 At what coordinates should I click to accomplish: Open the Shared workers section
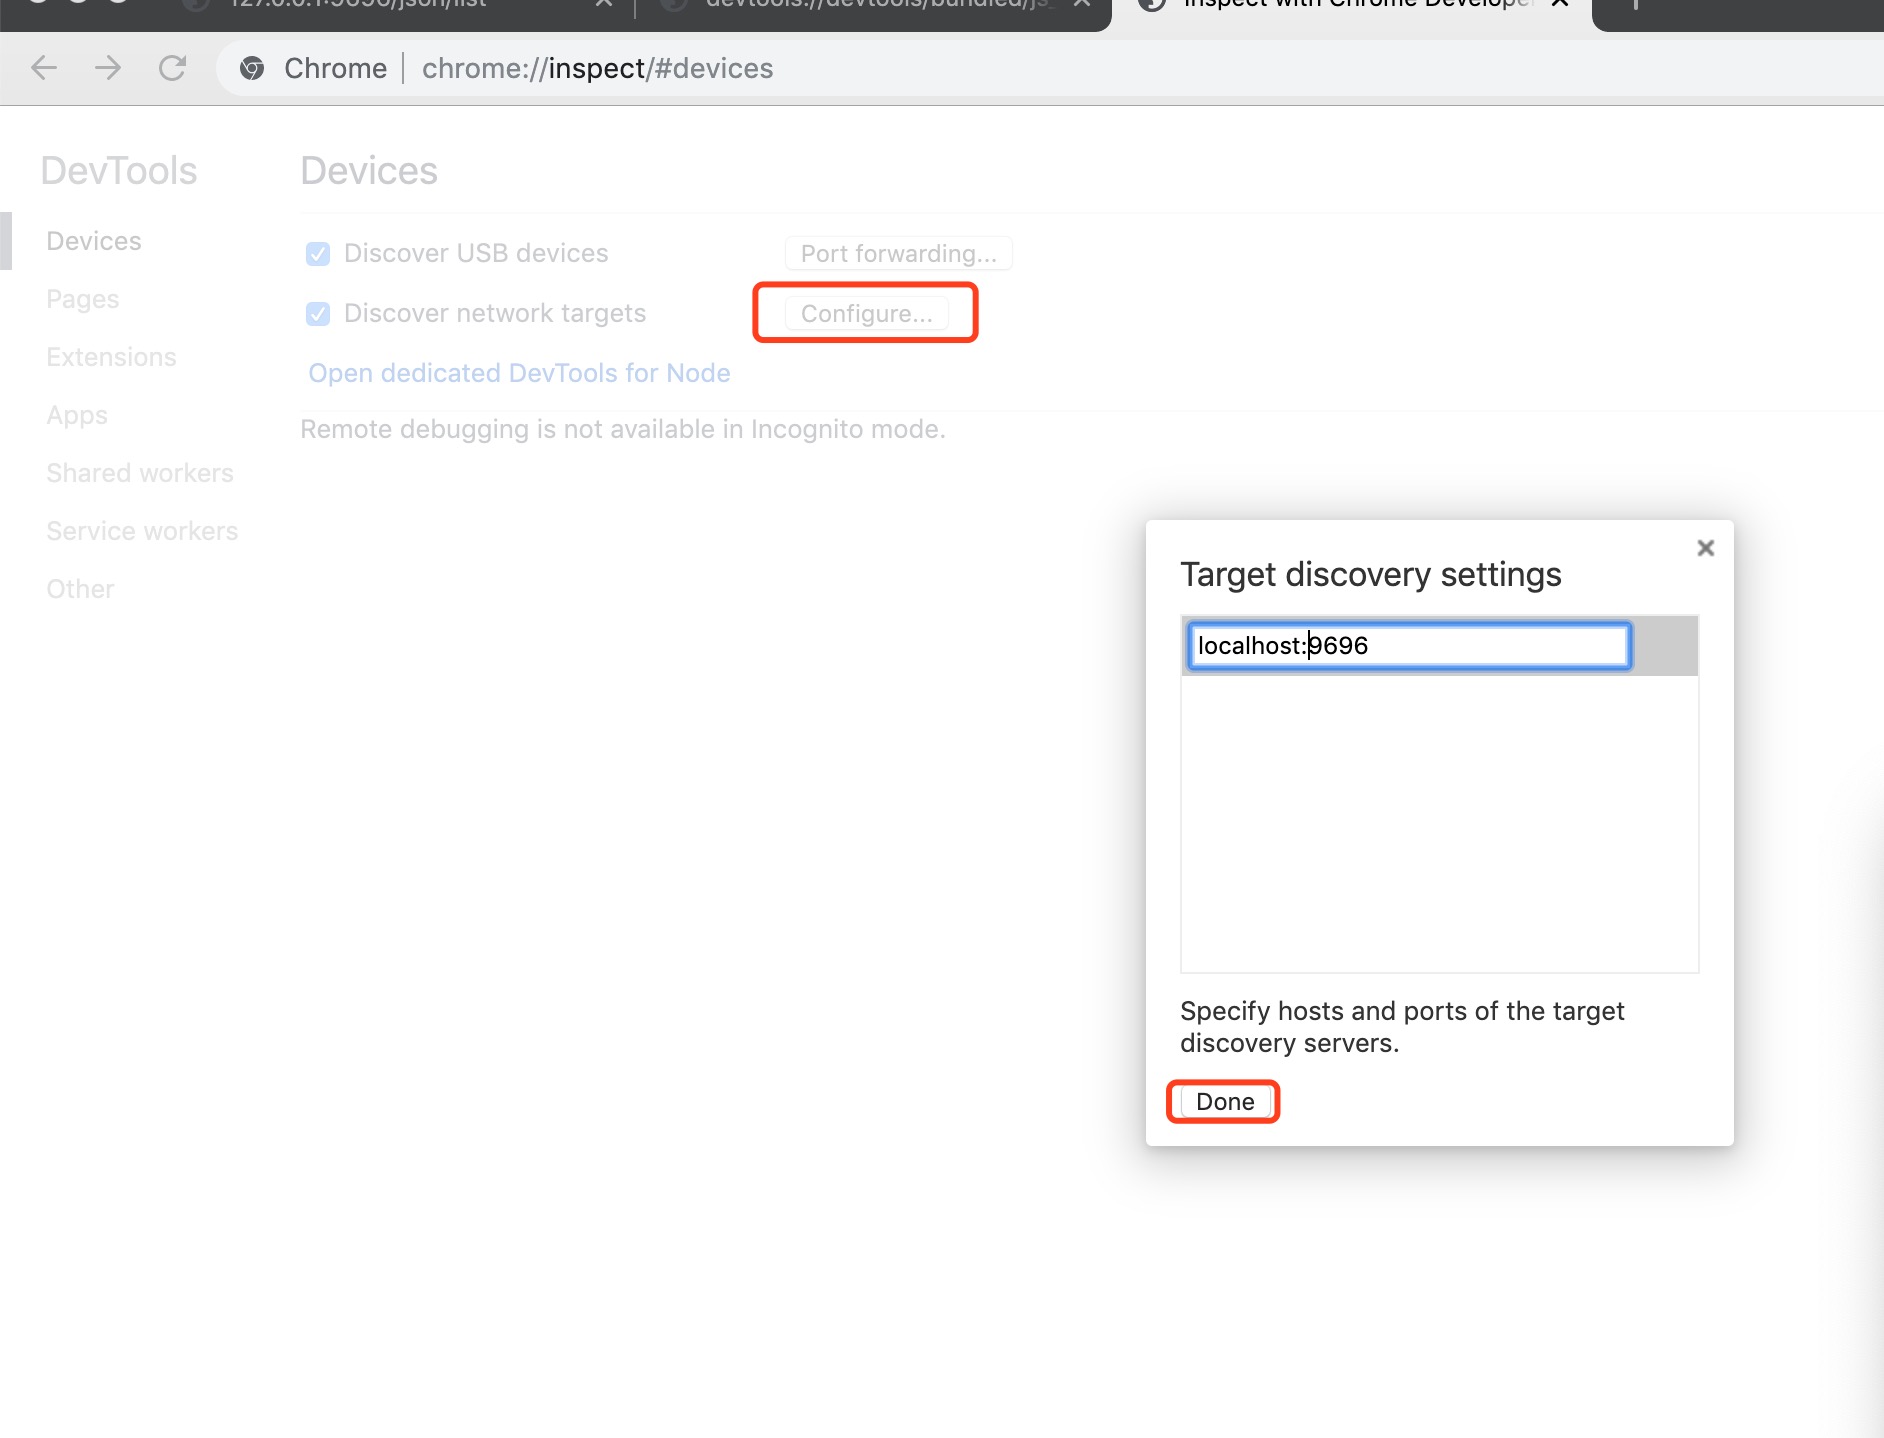tap(140, 473)
